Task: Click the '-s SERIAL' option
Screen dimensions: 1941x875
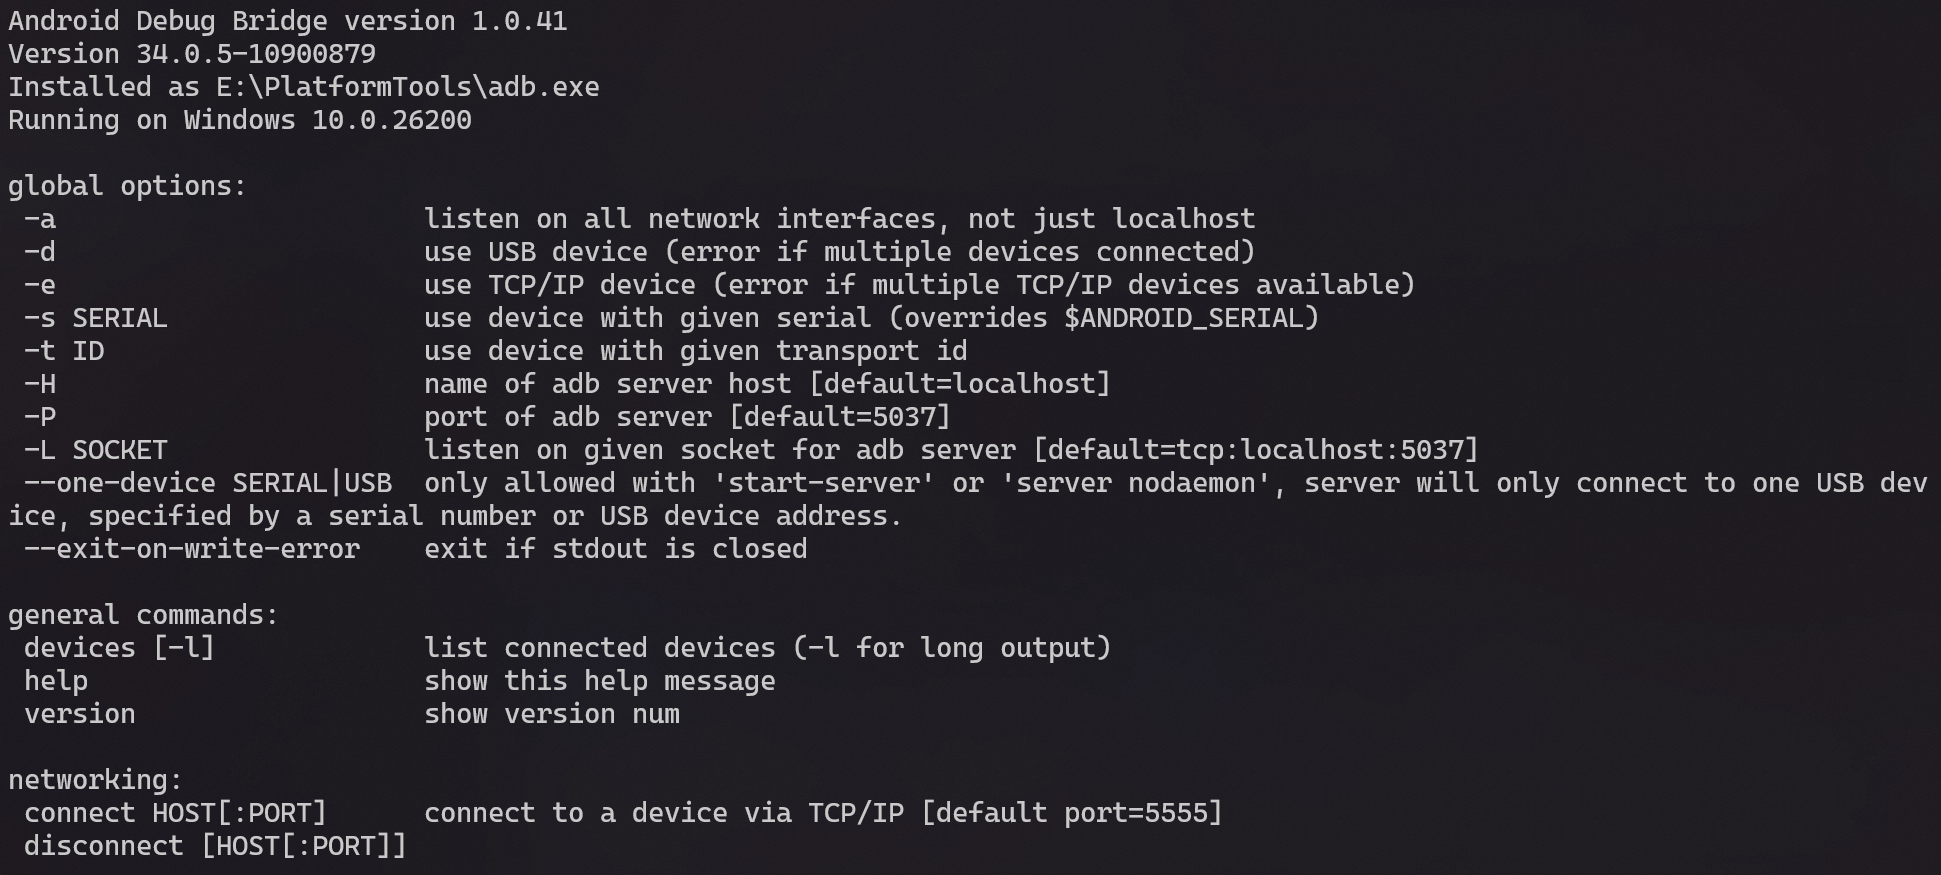Action: click(x=96, y=318)
